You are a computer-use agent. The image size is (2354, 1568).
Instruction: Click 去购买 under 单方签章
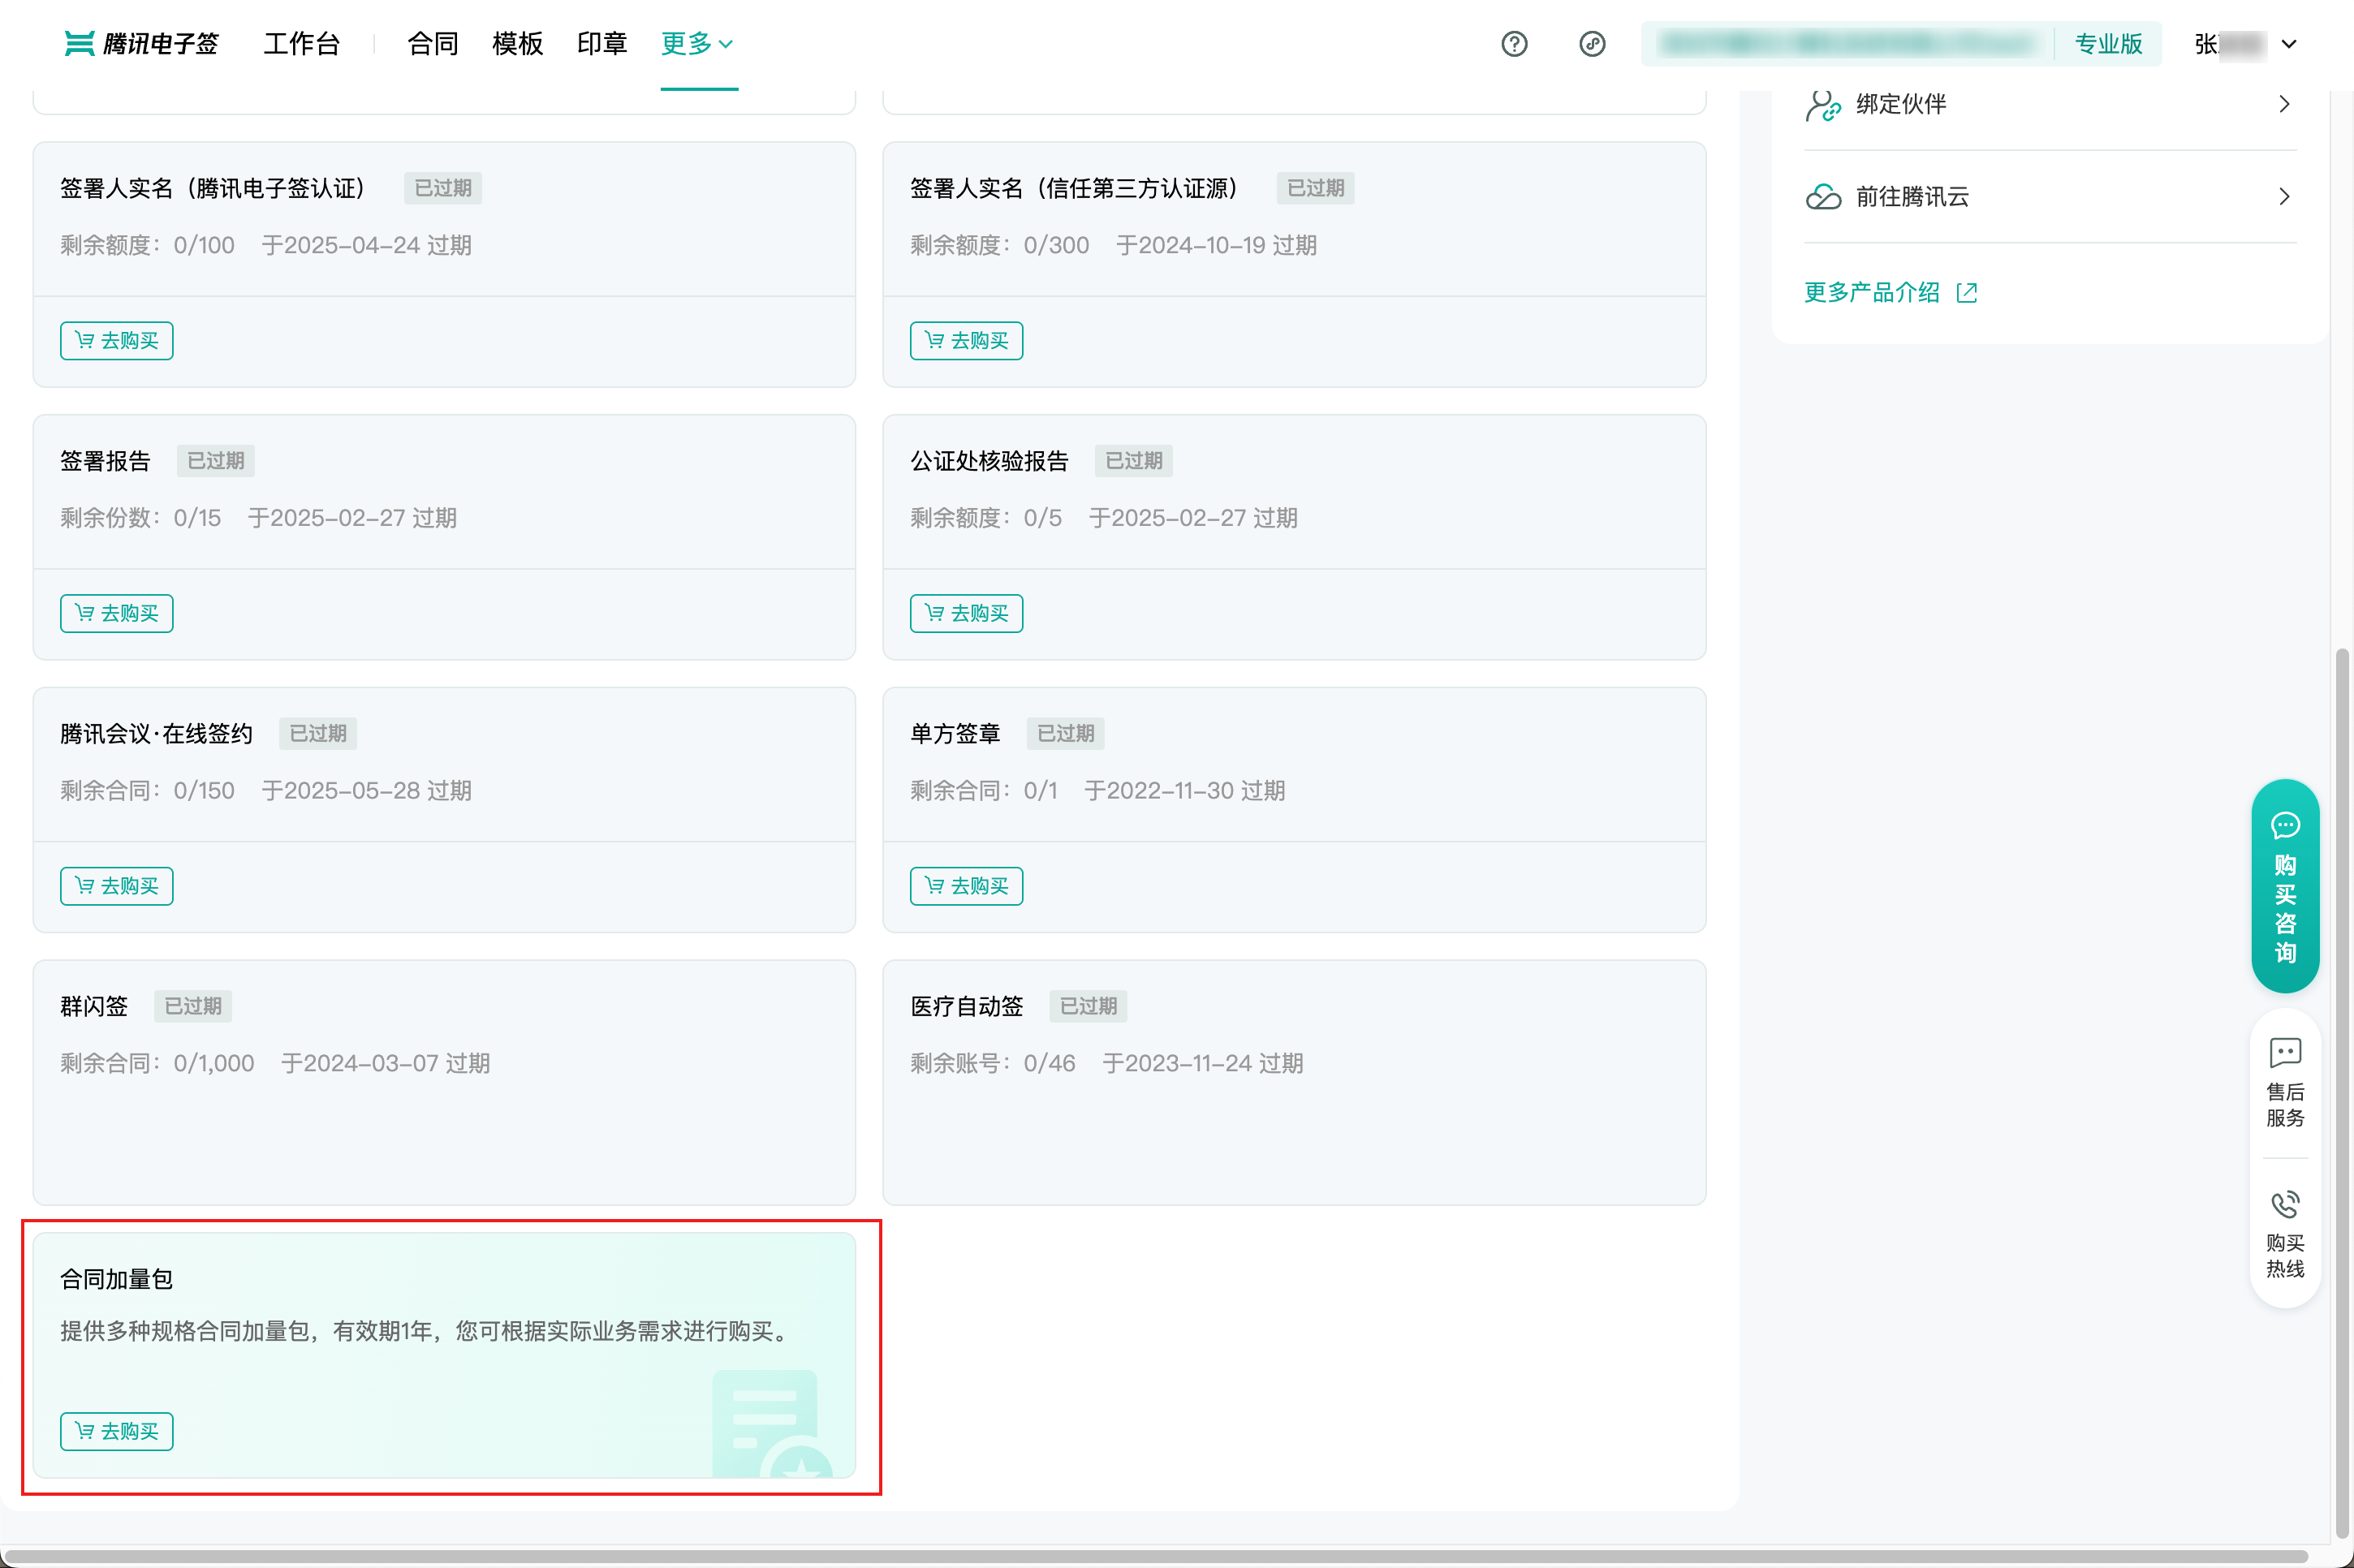(x=966, y=886)
